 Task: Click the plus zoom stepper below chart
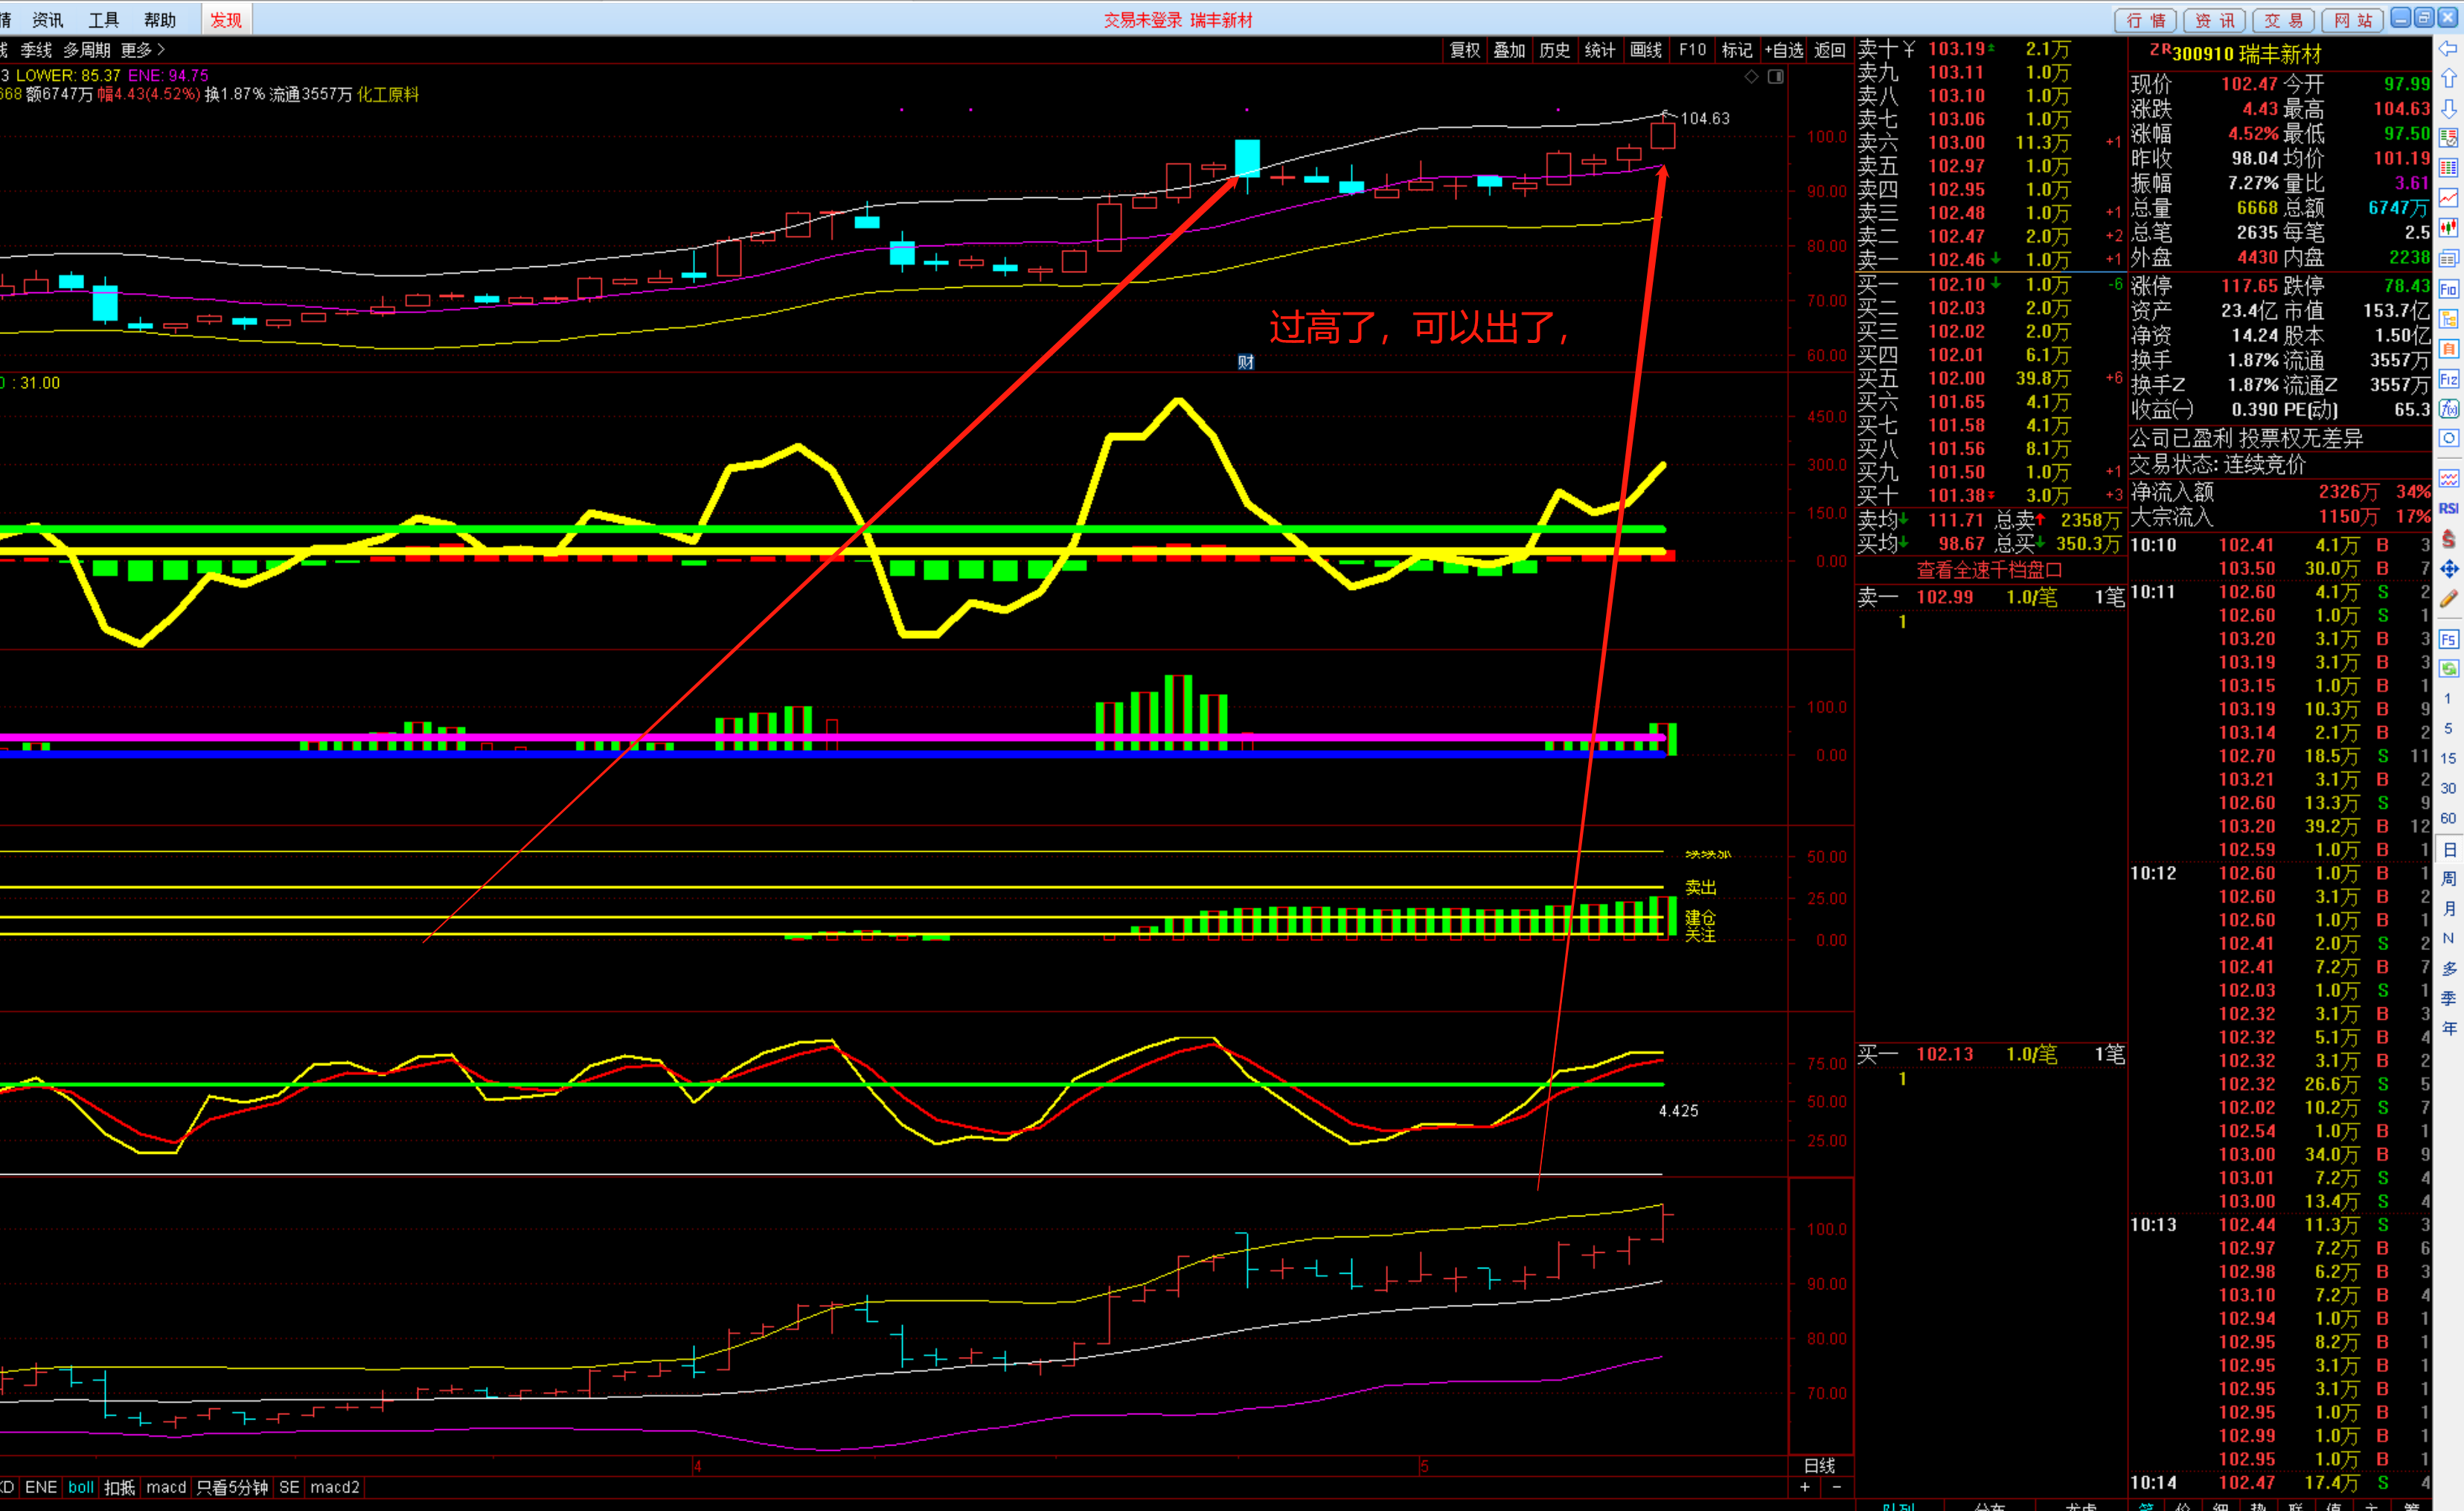(1805, 1487)
